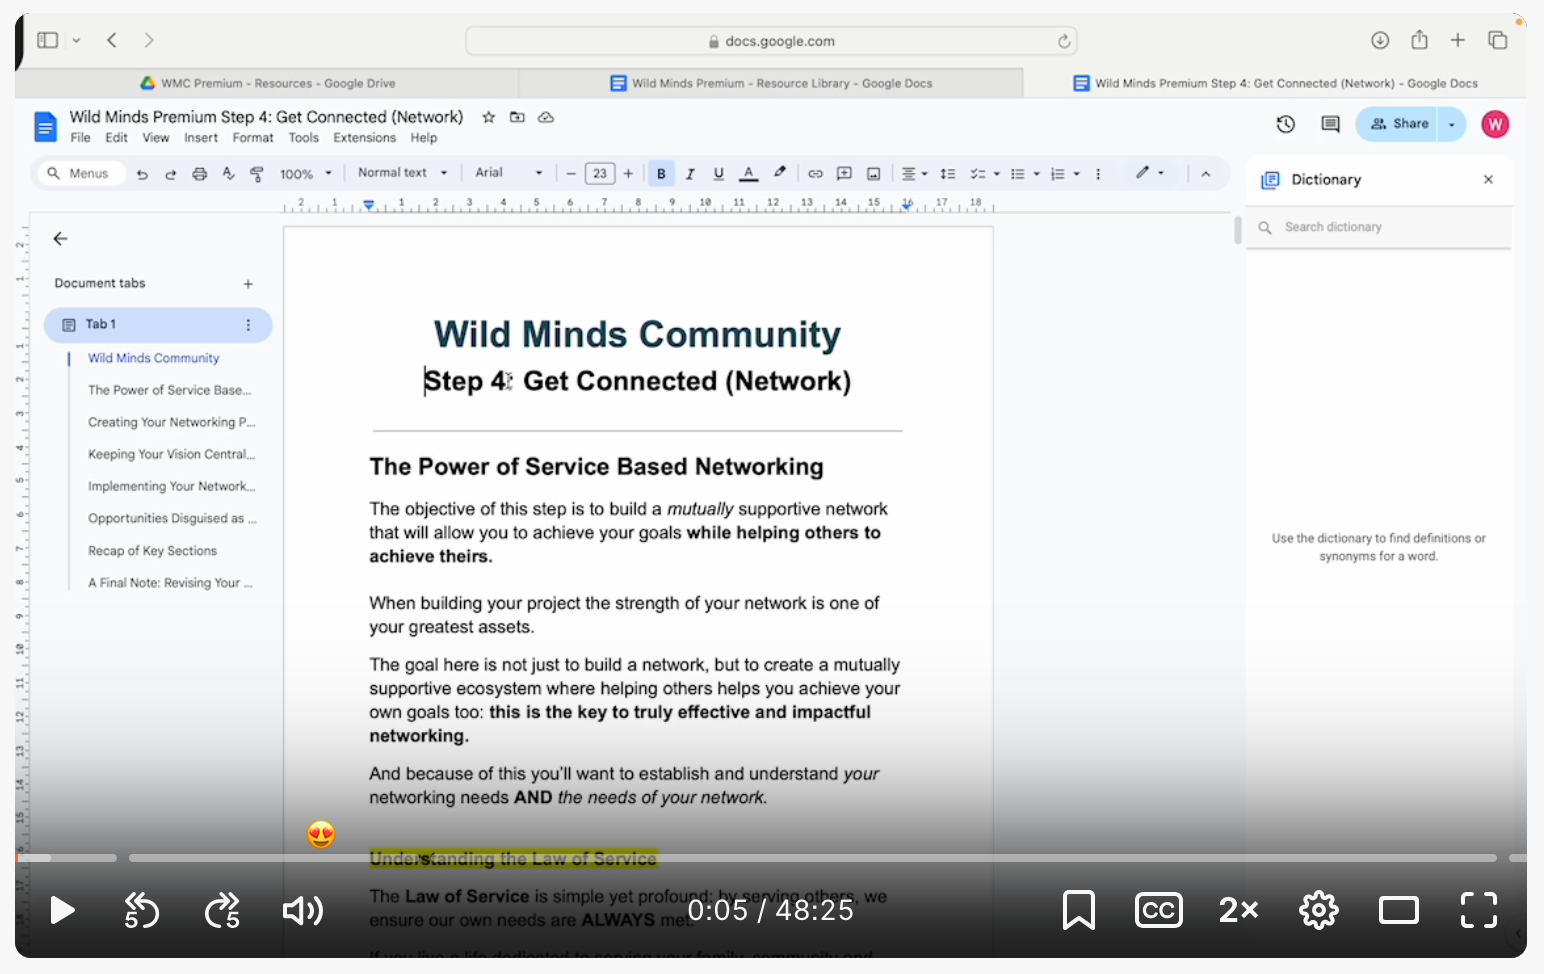Open the text alignment dropdown
The height and width of the screenshot is (974, 1544).
click(914, 174)
